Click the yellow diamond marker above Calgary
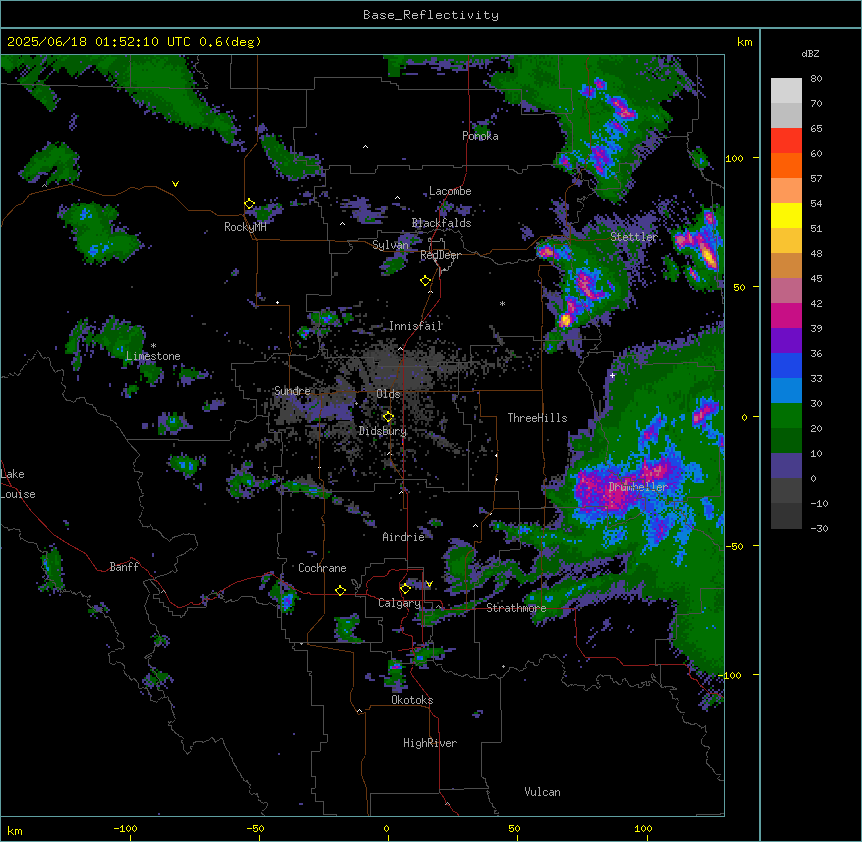The image size is (862, 842). tap(405, 589)
